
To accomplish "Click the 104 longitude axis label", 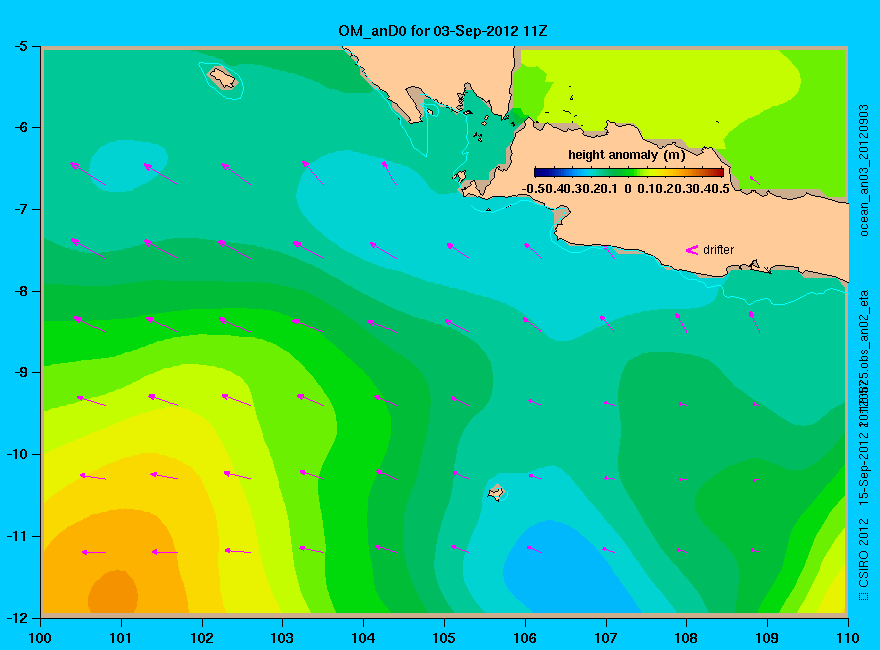I will (x=363, y=638).
